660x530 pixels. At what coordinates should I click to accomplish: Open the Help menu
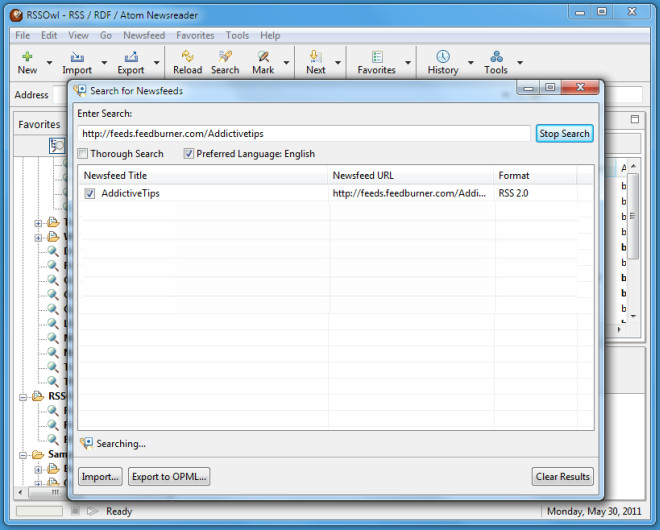tap(270, 35)
